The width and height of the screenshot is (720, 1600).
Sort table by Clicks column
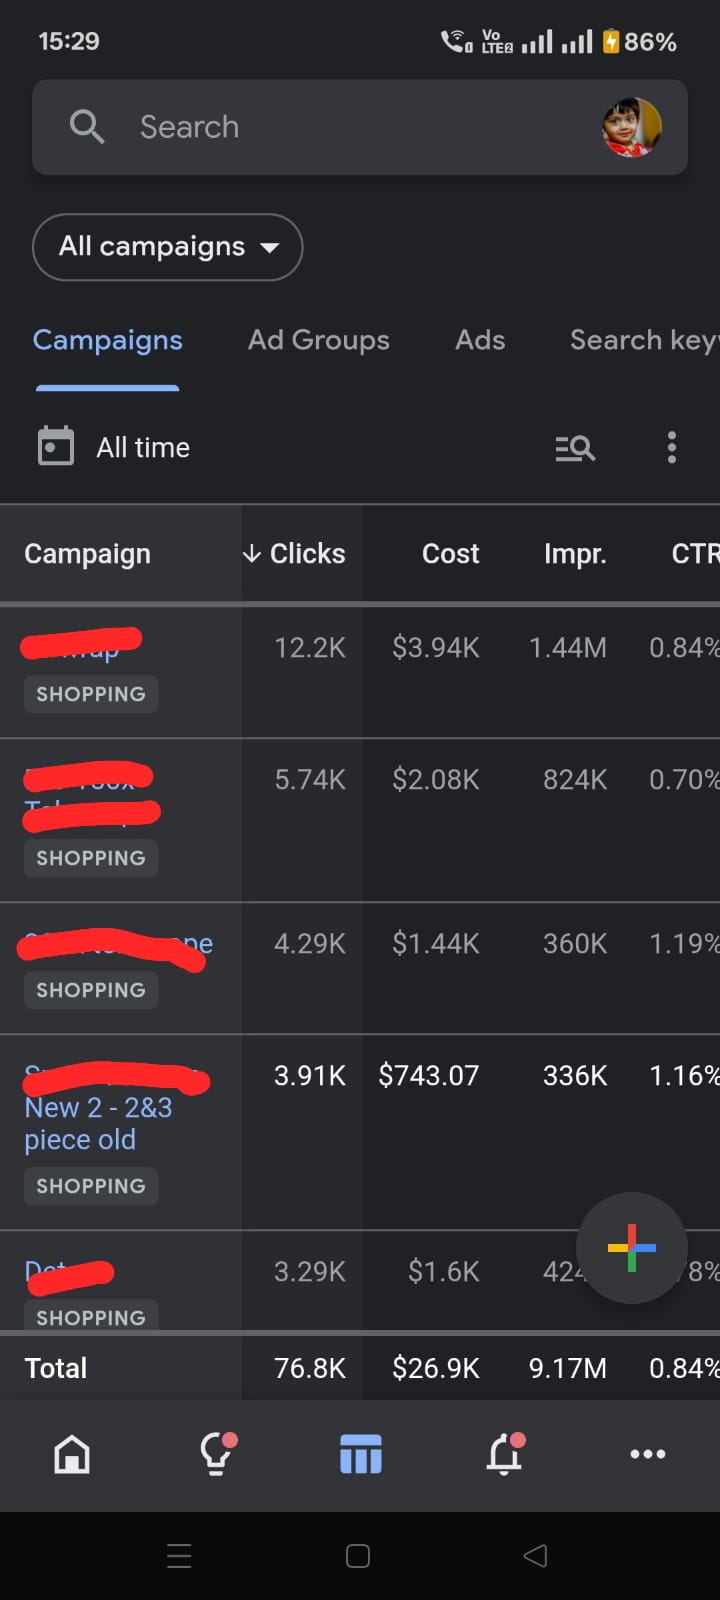point(296,553)
